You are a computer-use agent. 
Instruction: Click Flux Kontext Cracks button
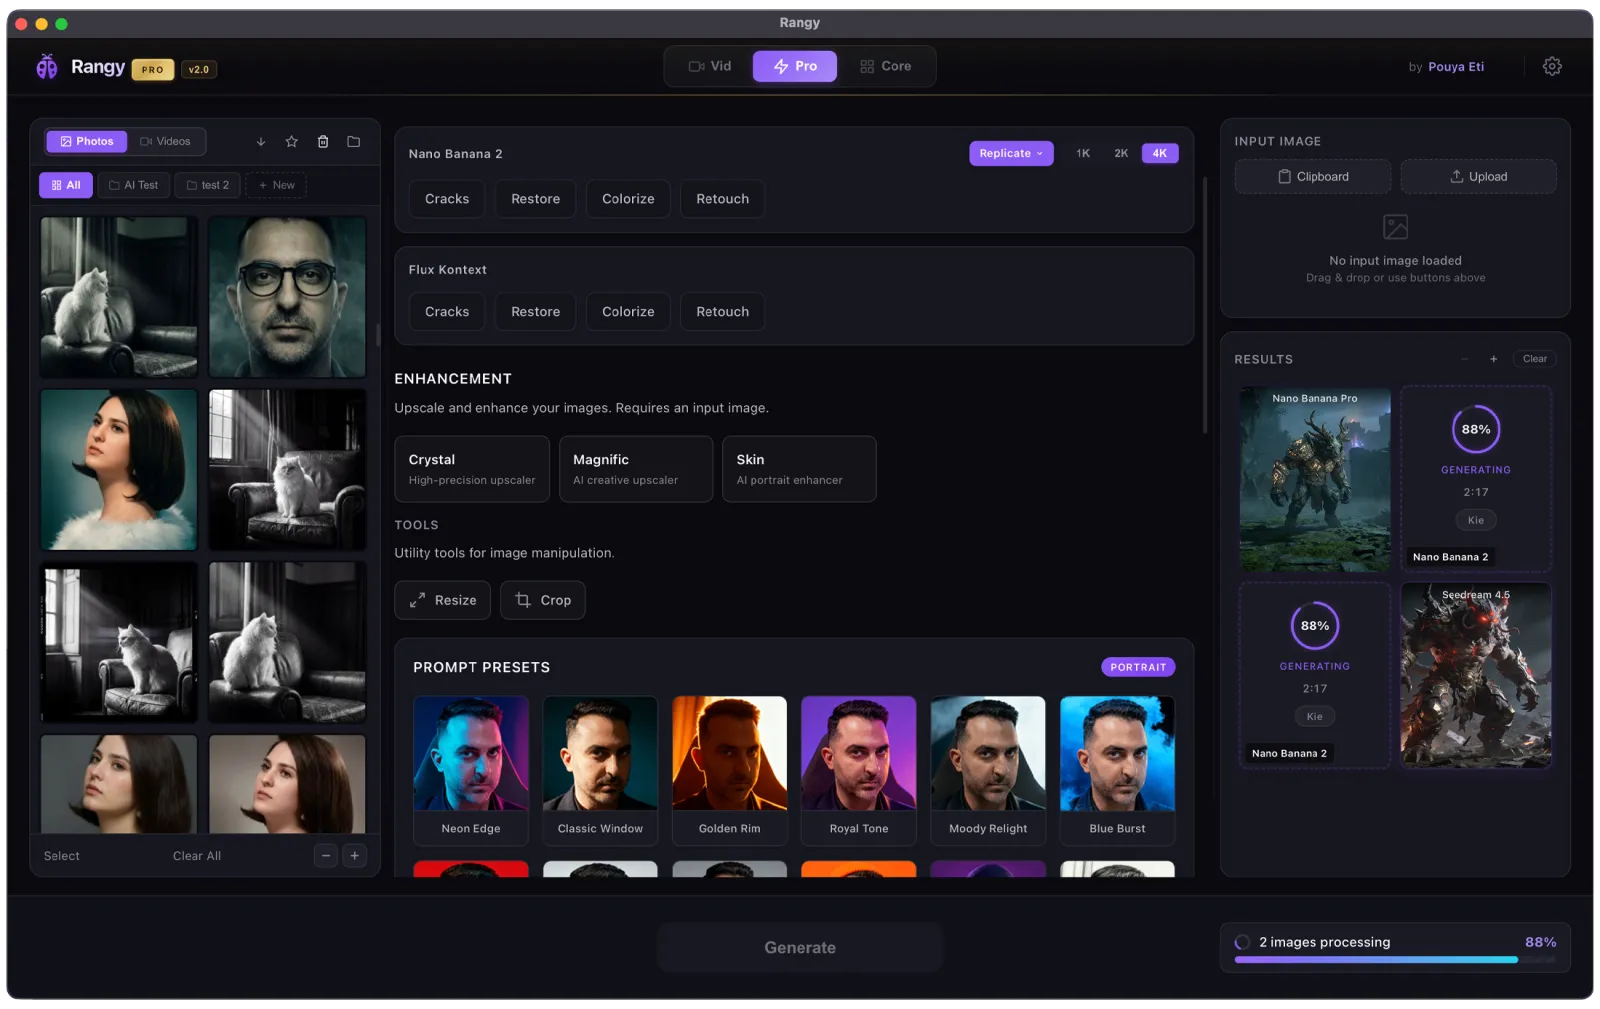[x=447, y=312]
